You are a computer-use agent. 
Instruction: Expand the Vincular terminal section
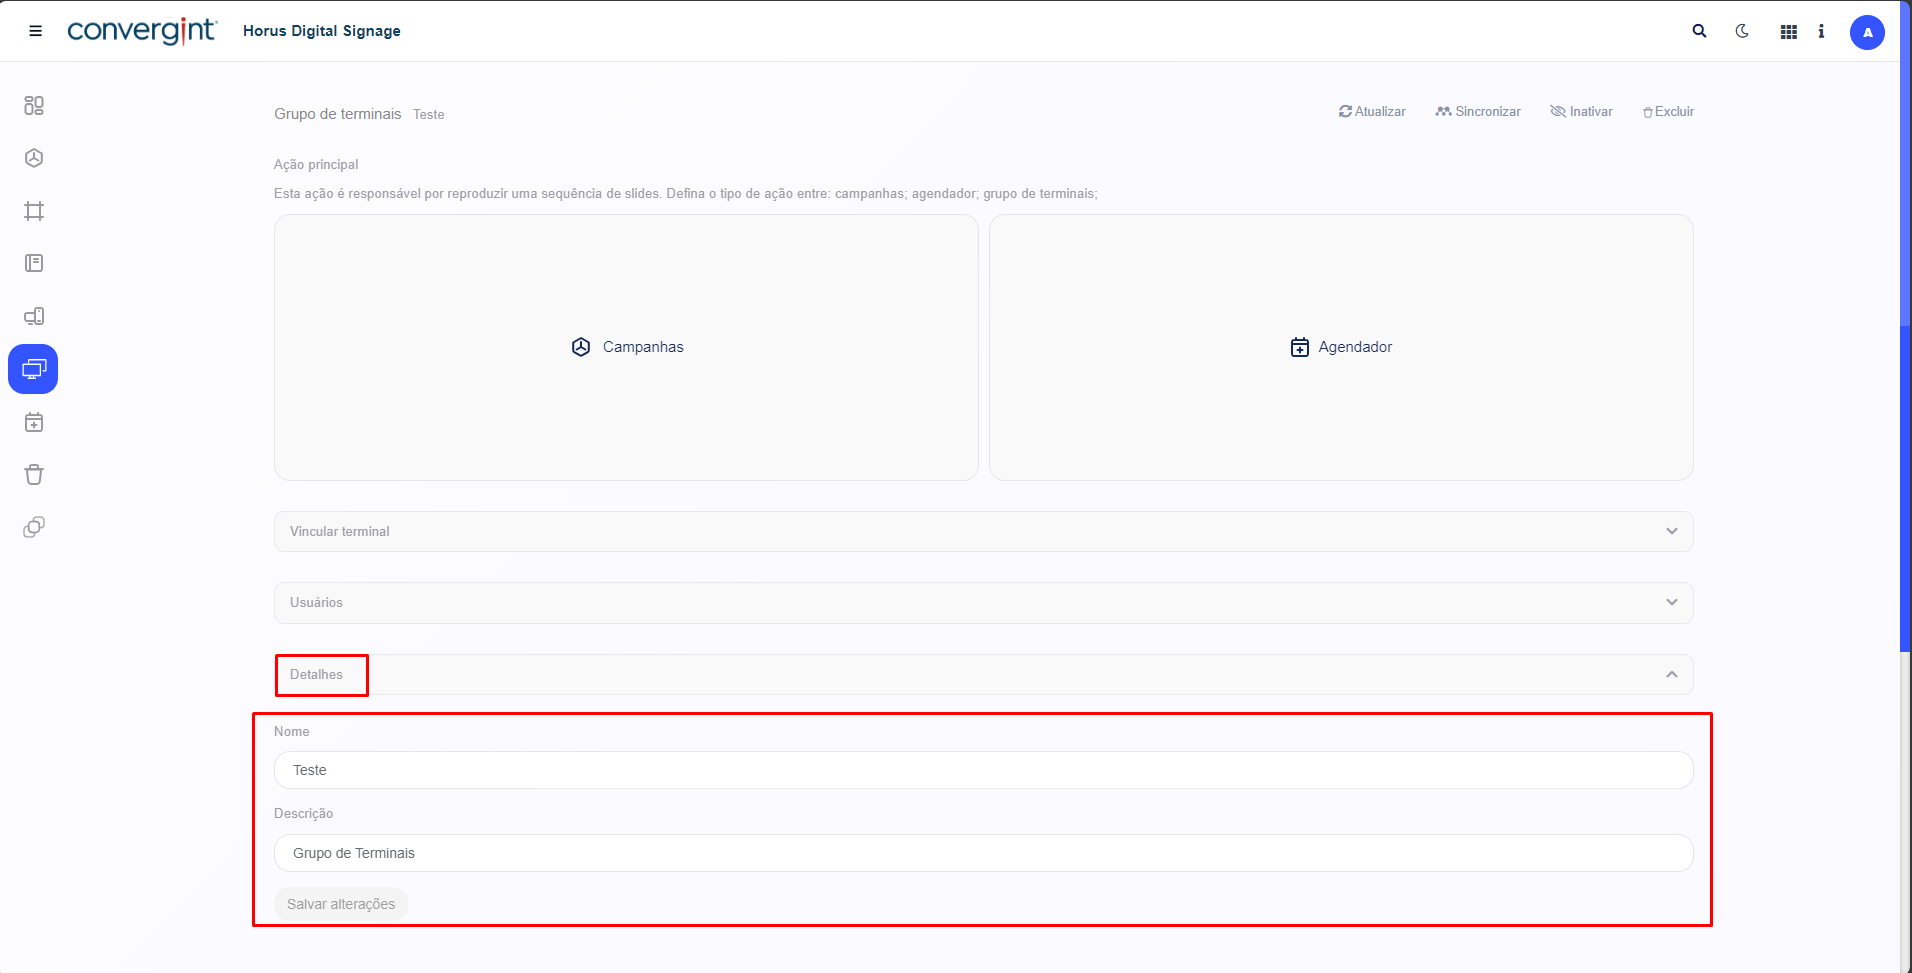click(983, 531)
